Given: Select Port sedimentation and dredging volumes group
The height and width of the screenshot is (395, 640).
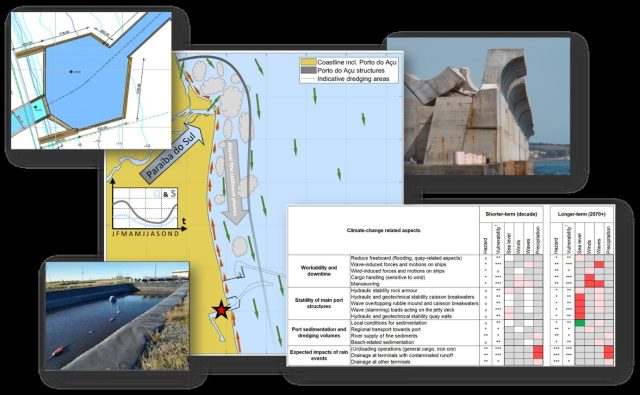Looking at the screenshot, I should tap(319, 333).
